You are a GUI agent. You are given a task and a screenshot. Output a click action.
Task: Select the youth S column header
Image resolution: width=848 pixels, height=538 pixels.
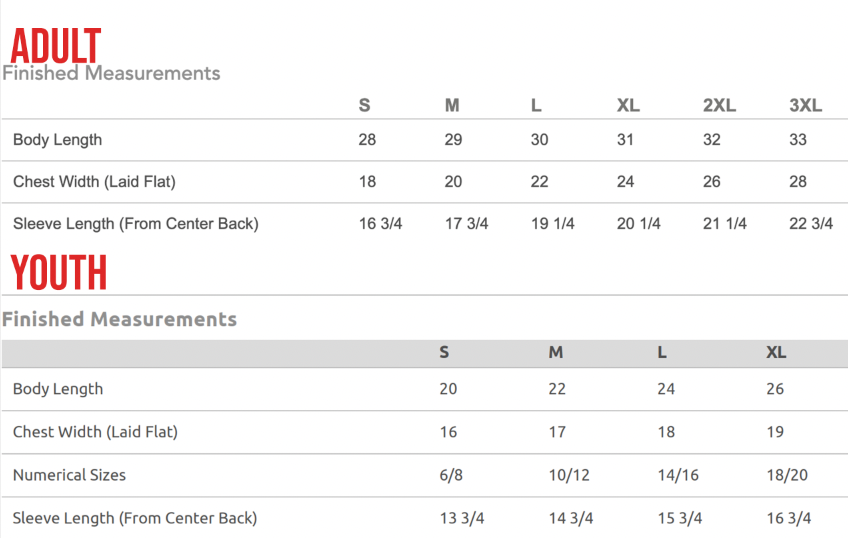(x=444, y=353)
